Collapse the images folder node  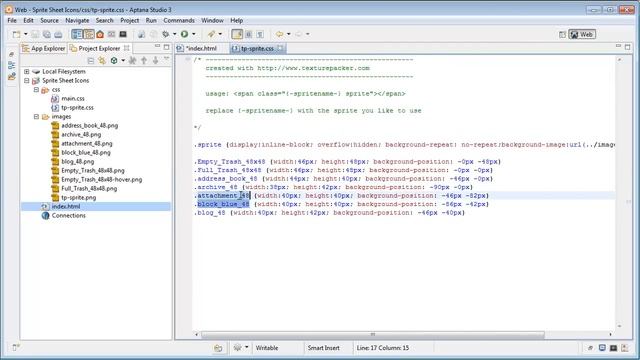36,116
